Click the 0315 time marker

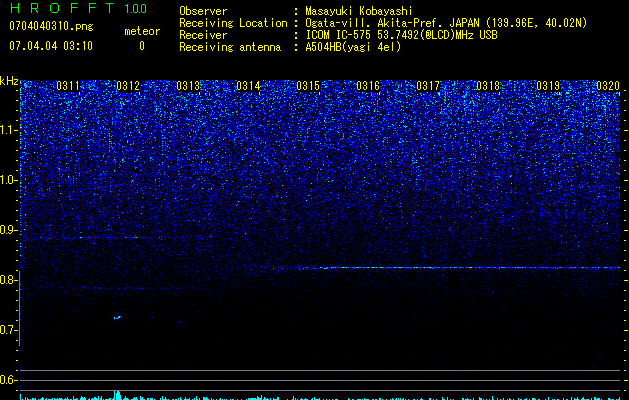308,86
